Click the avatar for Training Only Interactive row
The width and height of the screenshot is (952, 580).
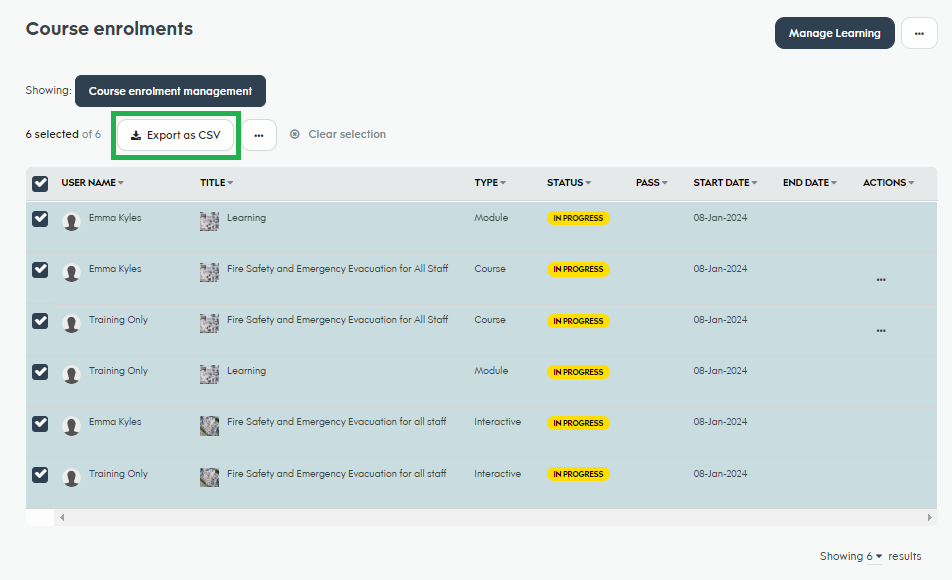pyautogui.click(x=71, y=477)
